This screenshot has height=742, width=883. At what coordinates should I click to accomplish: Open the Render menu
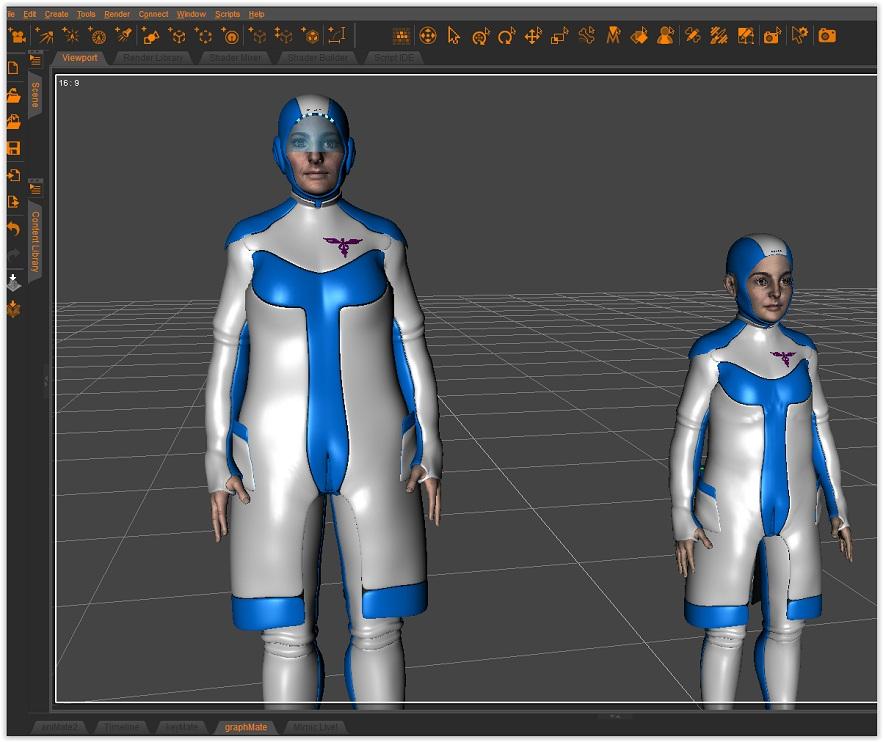[117, 14]
